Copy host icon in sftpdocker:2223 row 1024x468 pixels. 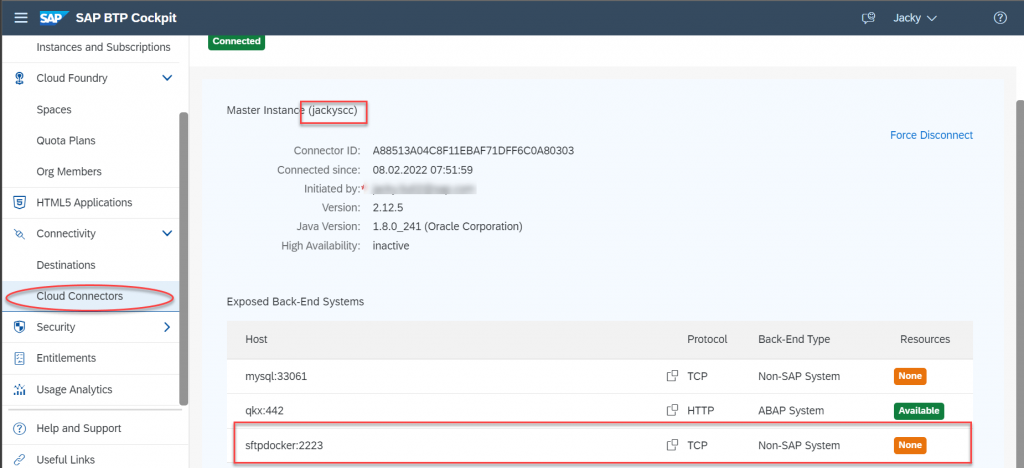pos(671,445)
